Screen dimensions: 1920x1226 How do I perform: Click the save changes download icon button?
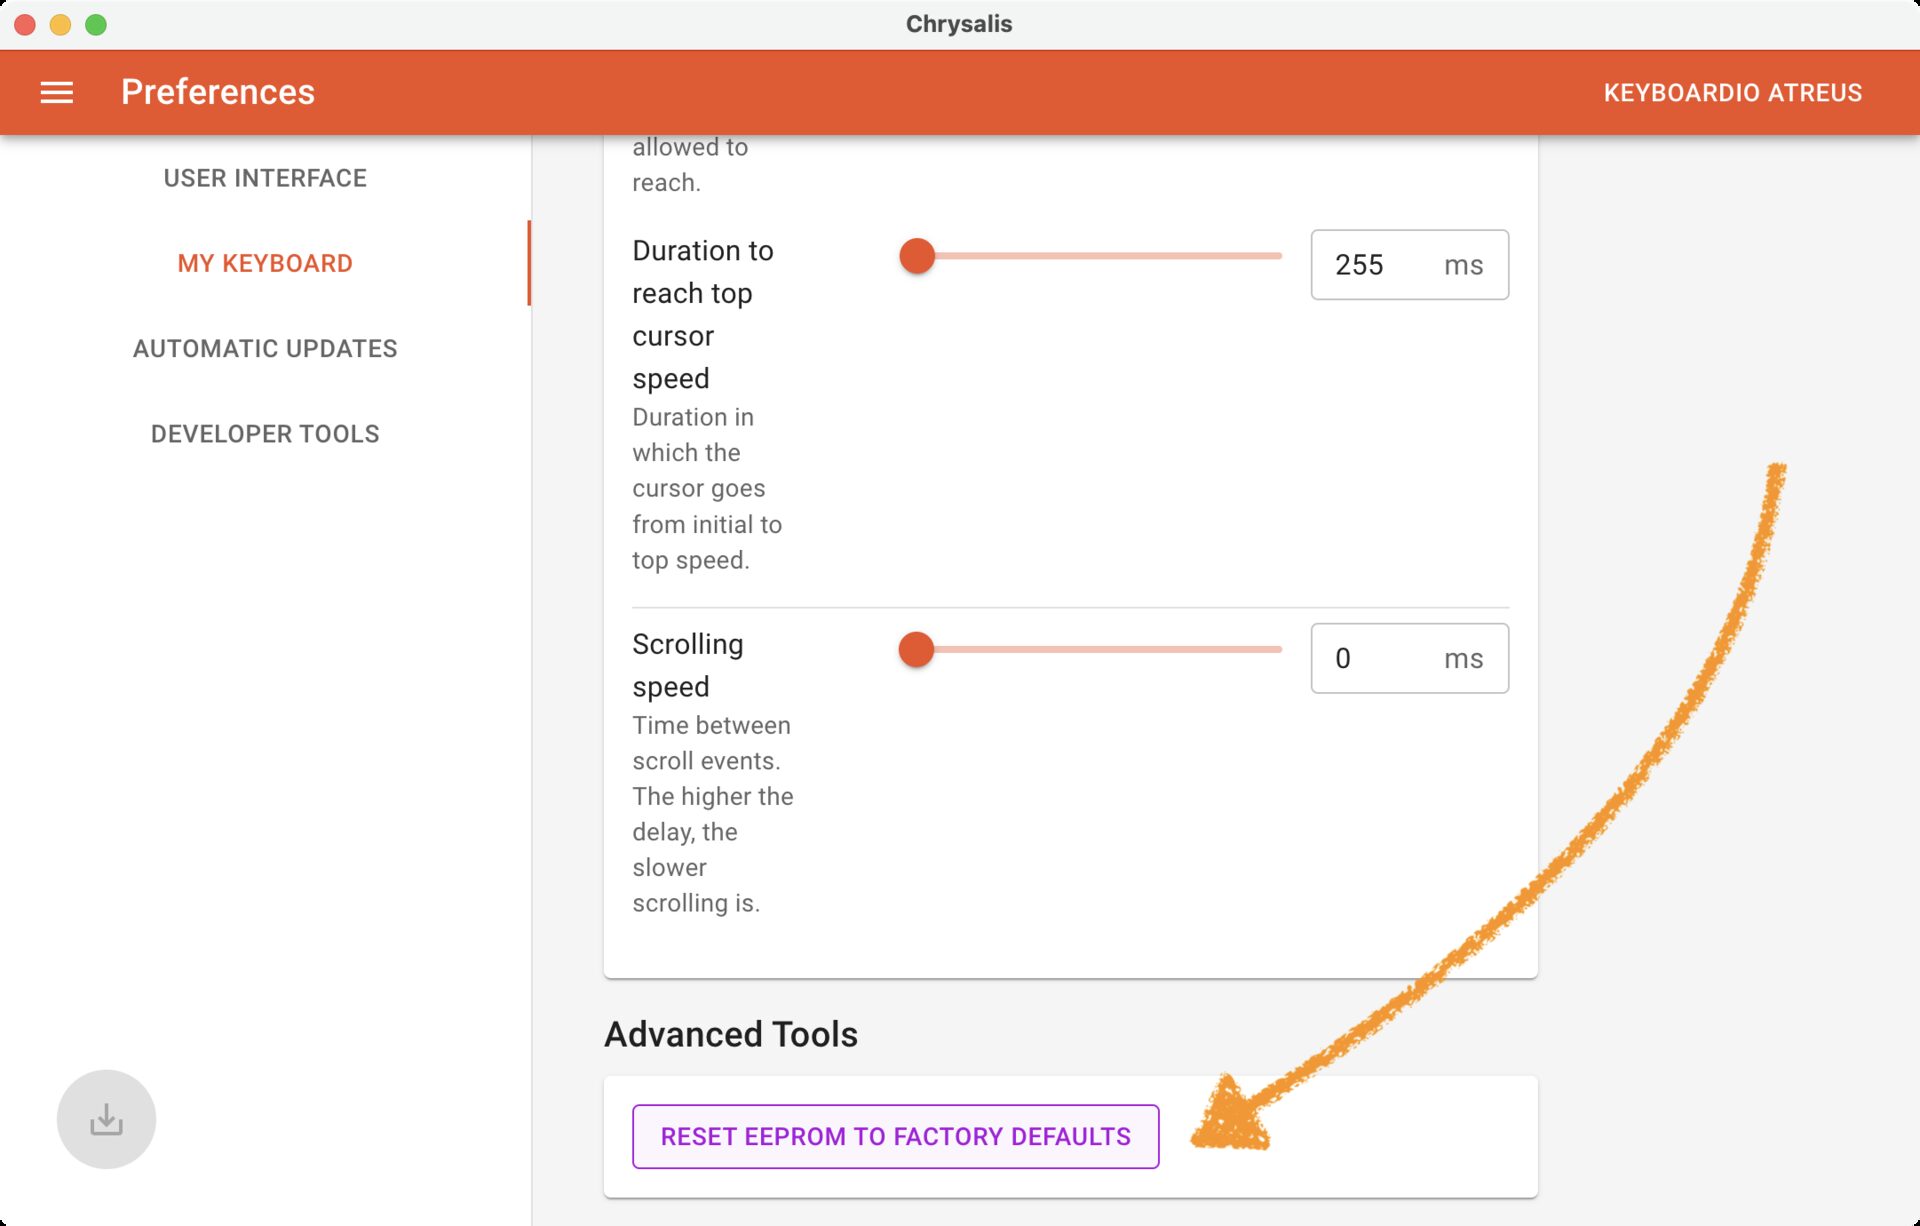106,1119
